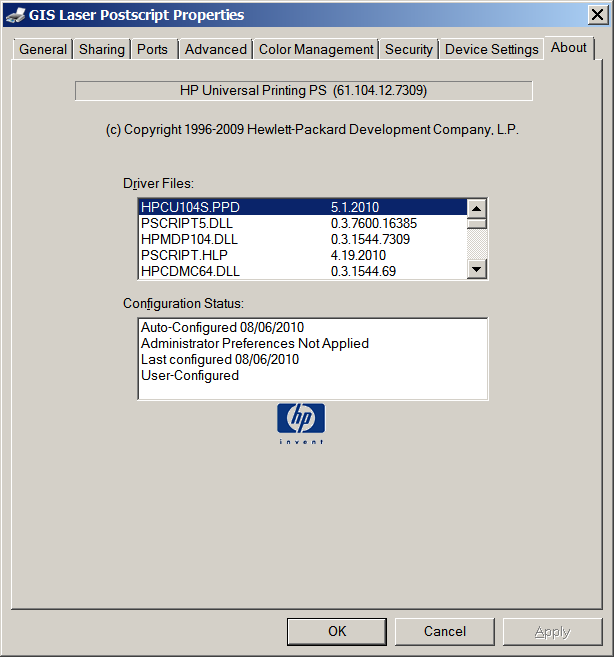The width and height of the screenshot is (614, 657).
Task: Click the printer icon in title bar
Action: 16,15
